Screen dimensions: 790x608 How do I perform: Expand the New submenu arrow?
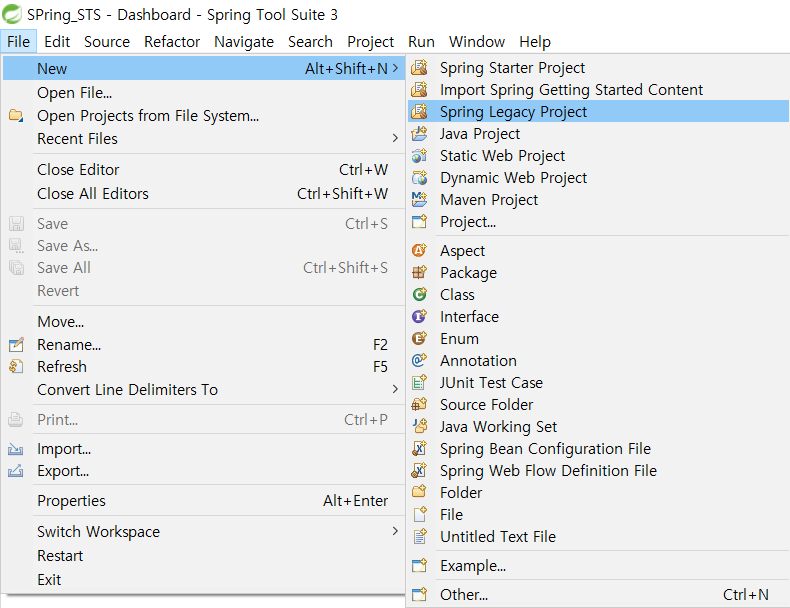click(x=395, y=68)
